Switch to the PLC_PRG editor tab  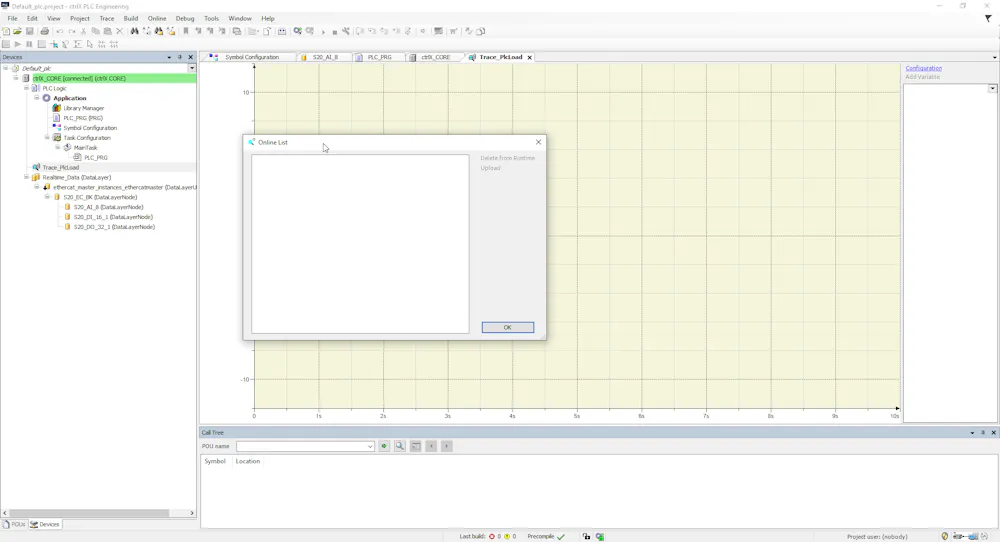379,57
